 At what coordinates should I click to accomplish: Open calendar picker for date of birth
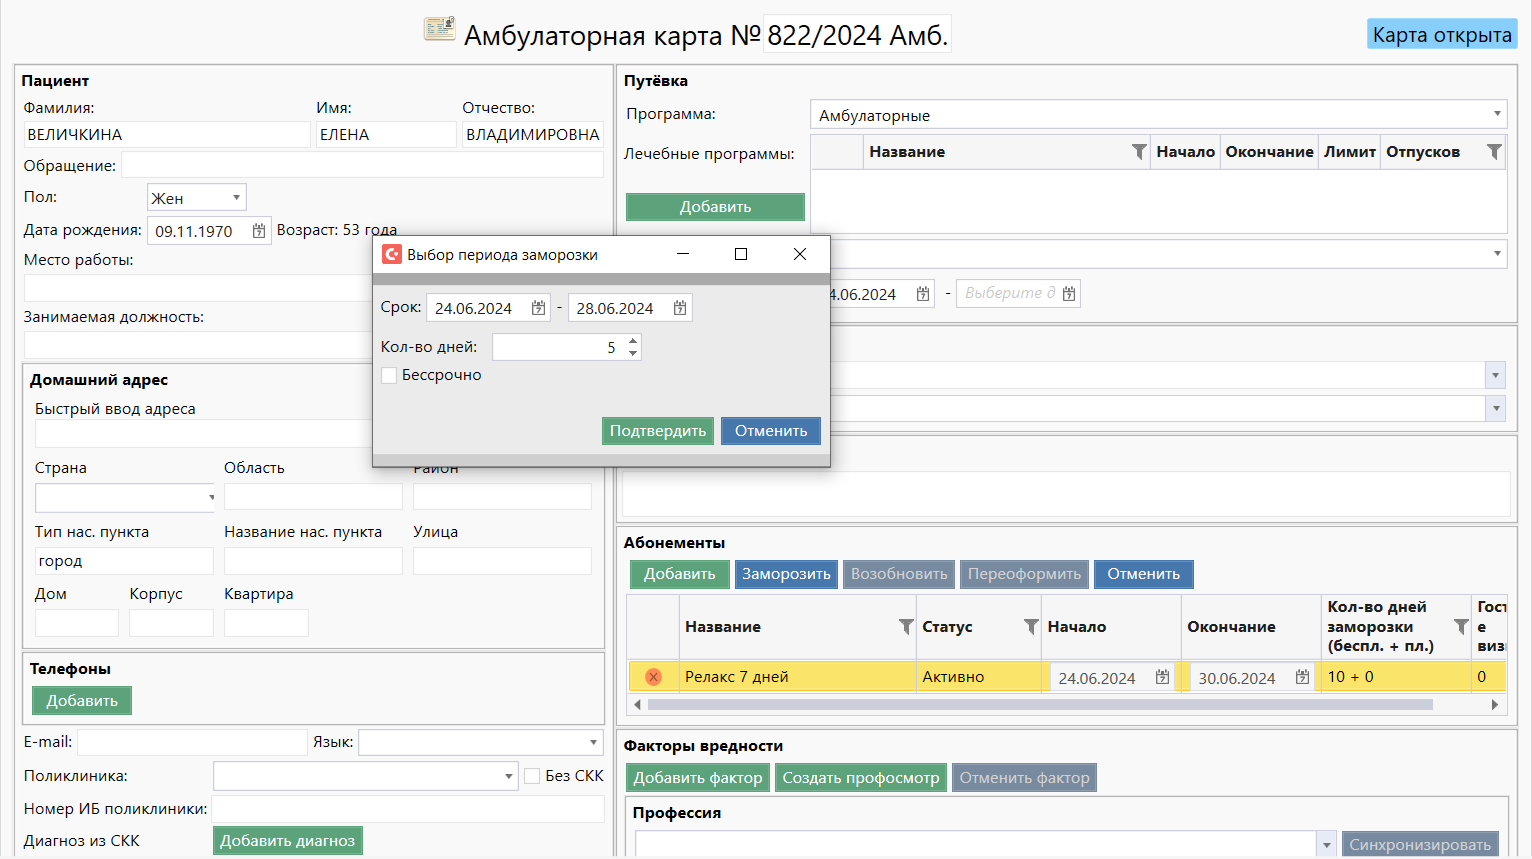click(x=259, y=231)
